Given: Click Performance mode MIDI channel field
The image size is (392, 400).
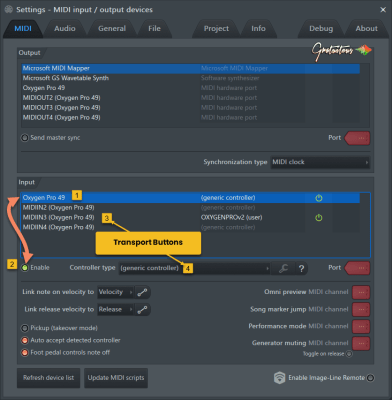Looking at the screenshot, I should click(361, 327).
